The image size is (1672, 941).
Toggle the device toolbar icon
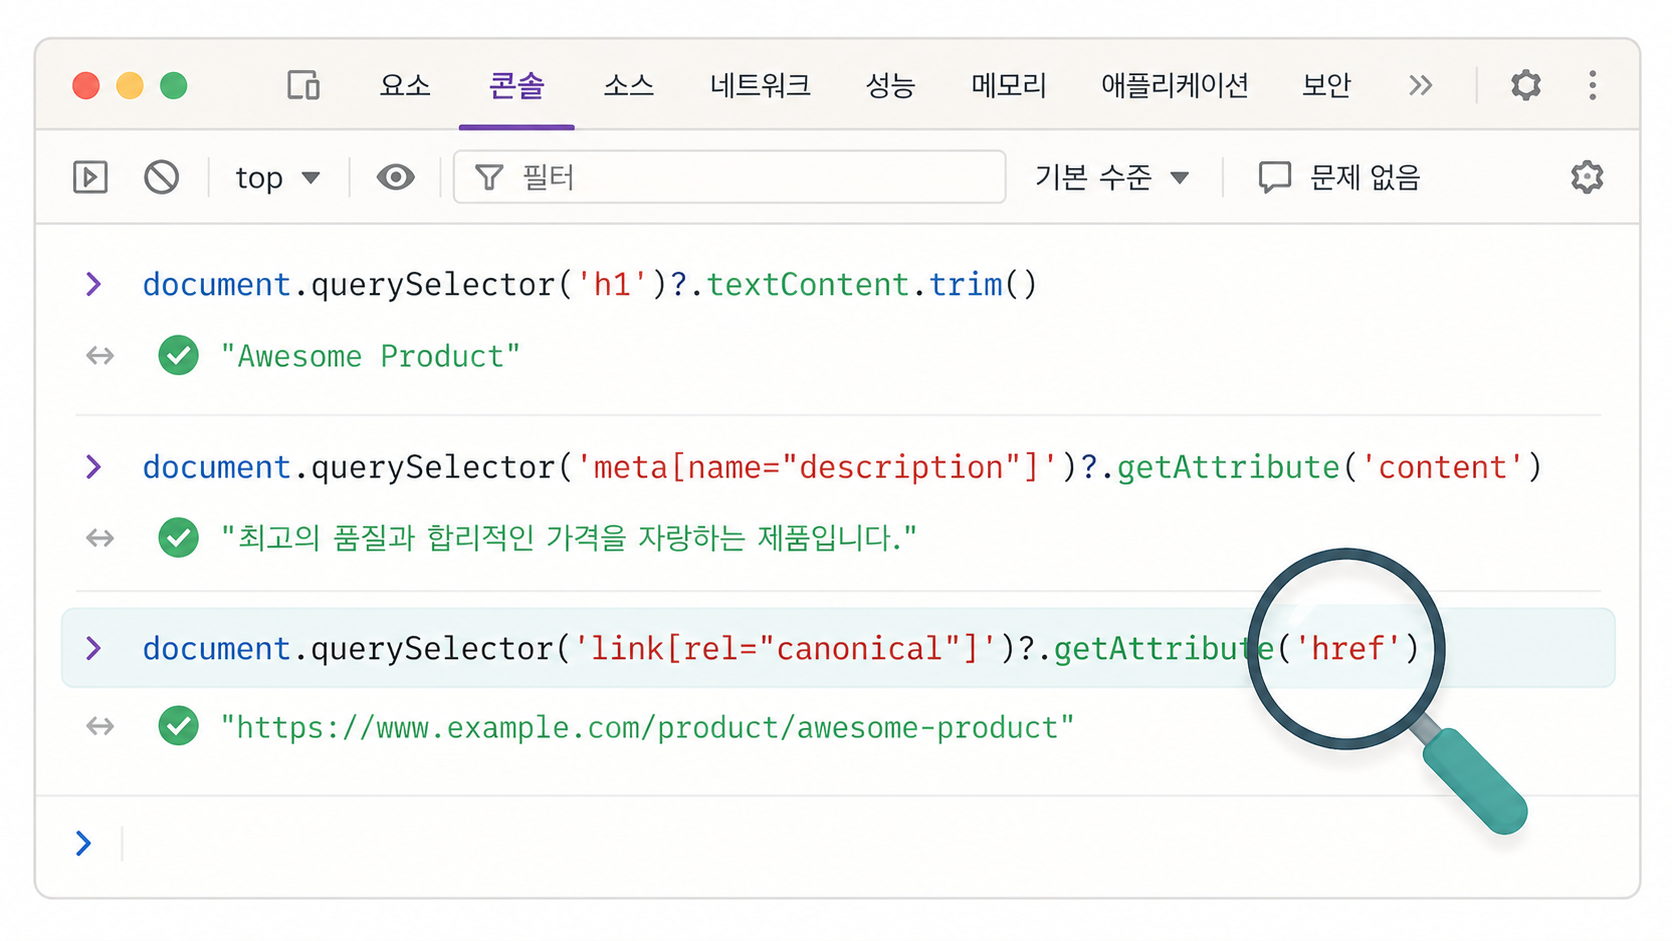303,85
